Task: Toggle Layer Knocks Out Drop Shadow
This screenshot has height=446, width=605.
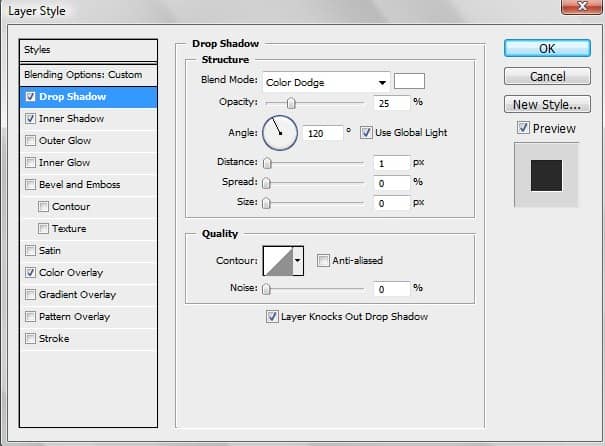Action: point(272,316)
